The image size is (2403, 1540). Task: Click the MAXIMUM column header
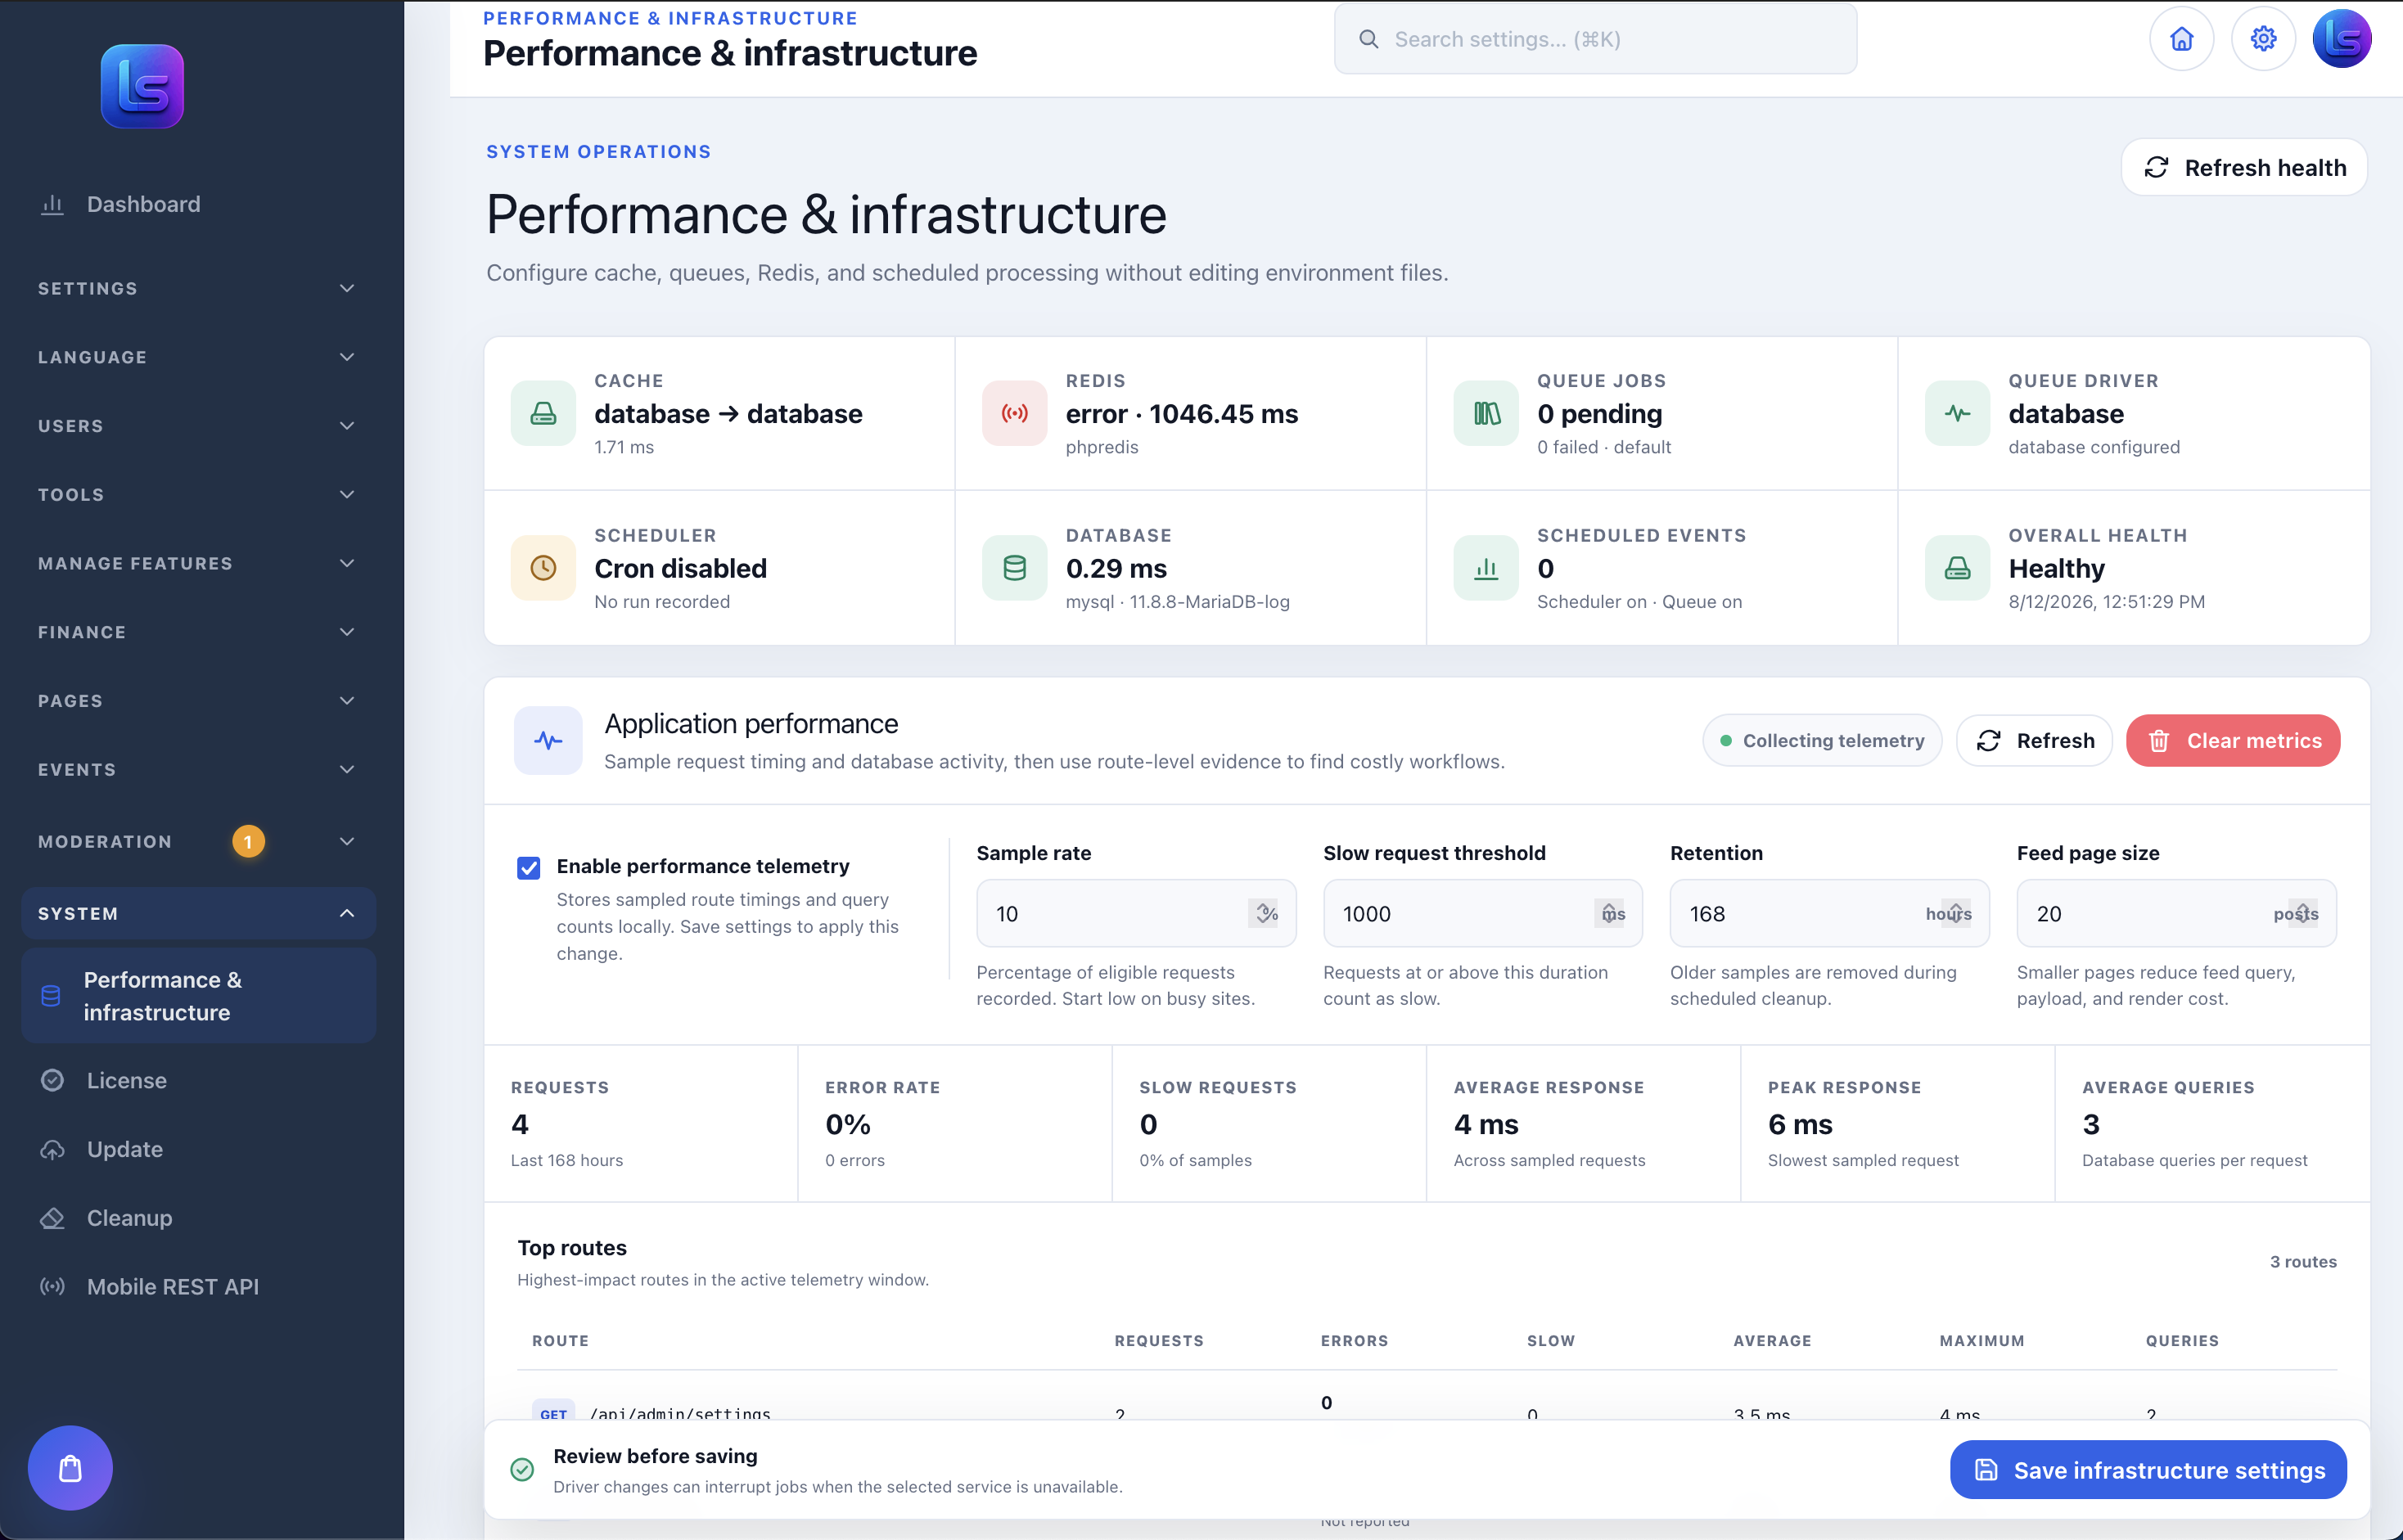click(x=1982, y=1341)
